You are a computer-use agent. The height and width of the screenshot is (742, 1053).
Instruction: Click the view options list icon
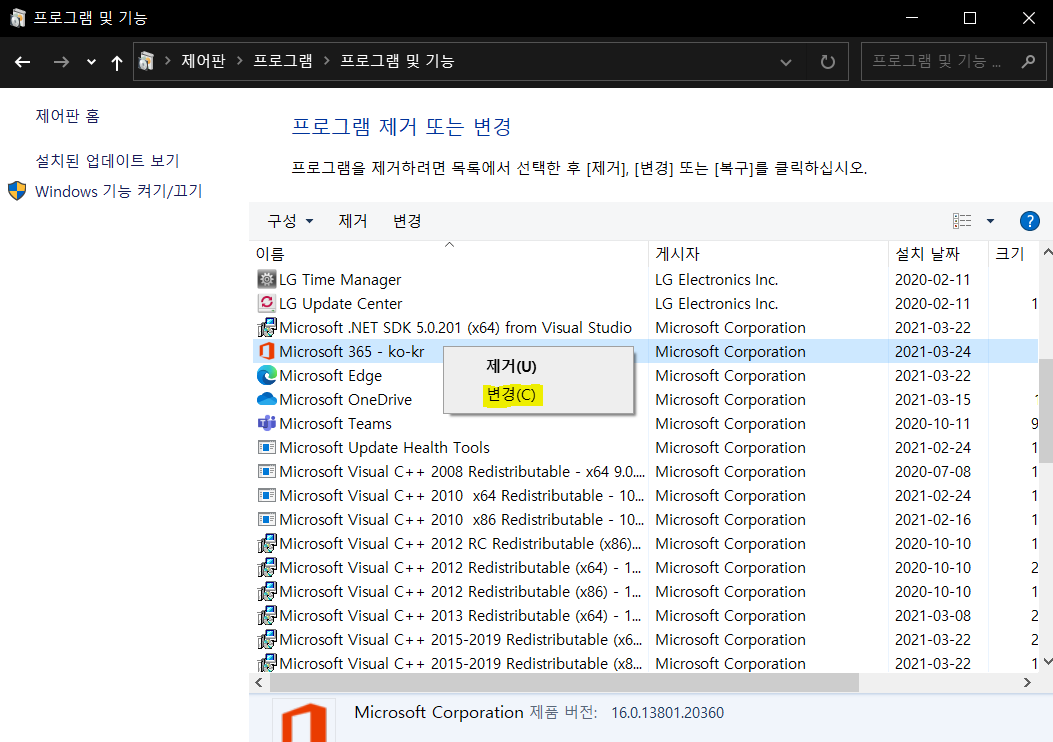[x=962, y=221]
